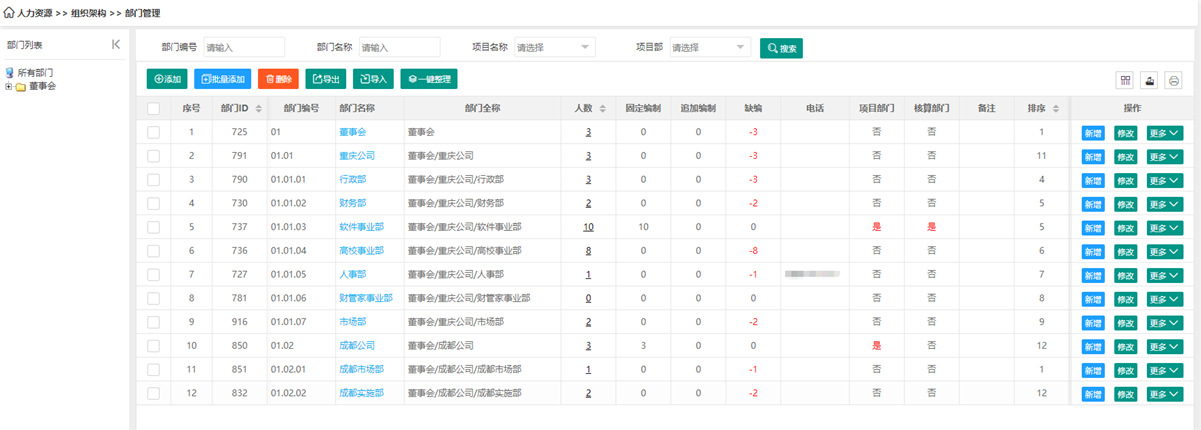This screenshot has width=1201, height=430.
Task: Toggle the select-all header checkbox
Action: click(153, 108)
